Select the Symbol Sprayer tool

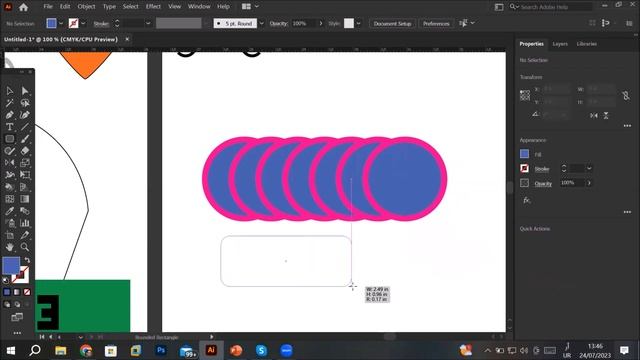click(x=9, y=223)
